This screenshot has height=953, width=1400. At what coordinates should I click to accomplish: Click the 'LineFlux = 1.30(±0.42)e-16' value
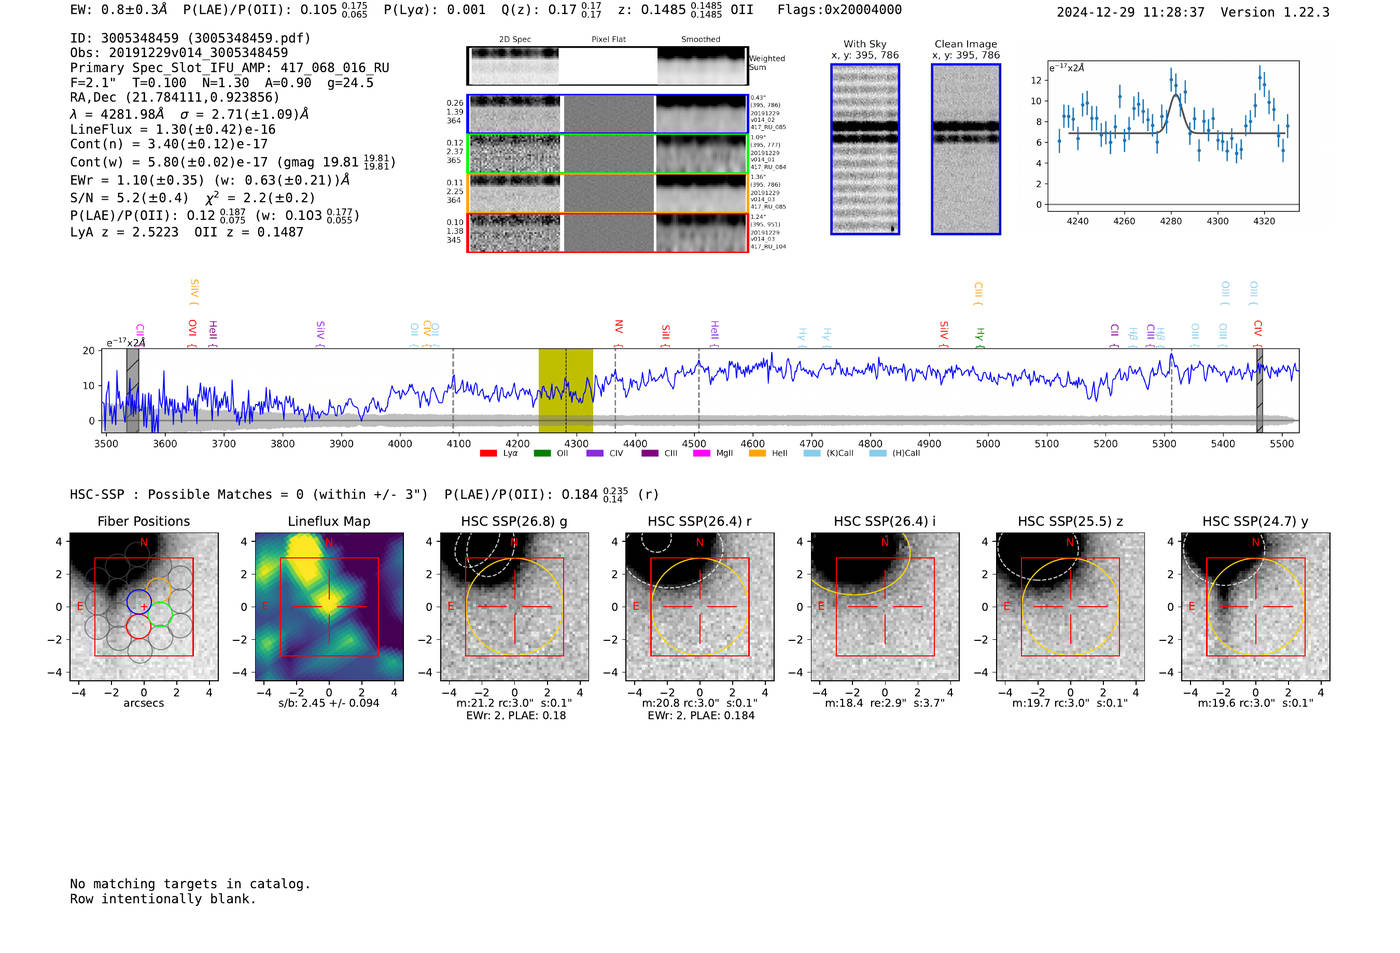tap(173, 130)
